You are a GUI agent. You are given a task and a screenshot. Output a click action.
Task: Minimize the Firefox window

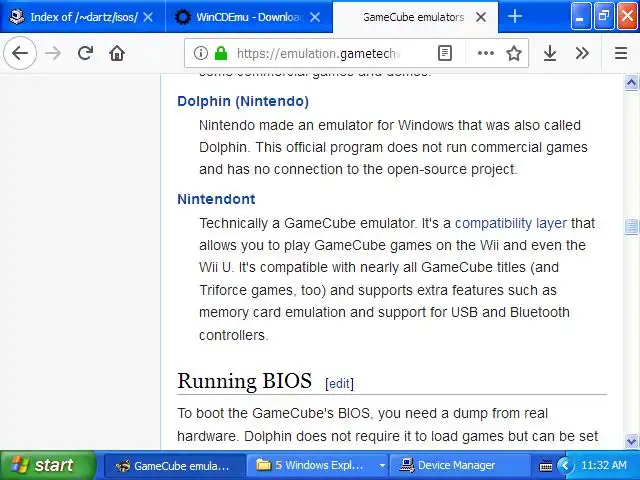pyautogui.click(x=581, y=17)
